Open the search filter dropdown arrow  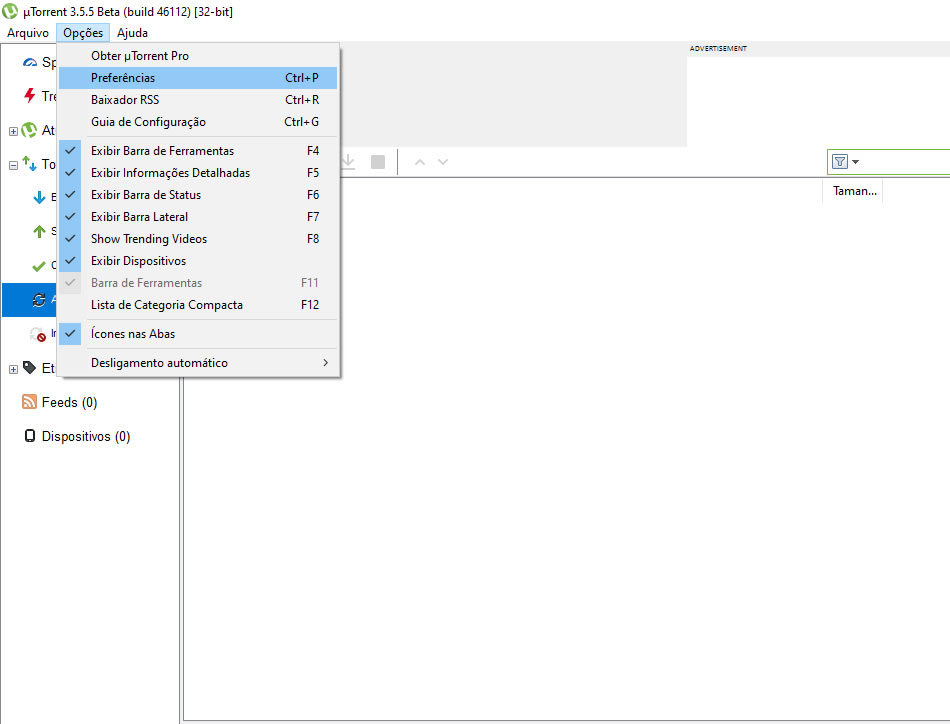856,162
